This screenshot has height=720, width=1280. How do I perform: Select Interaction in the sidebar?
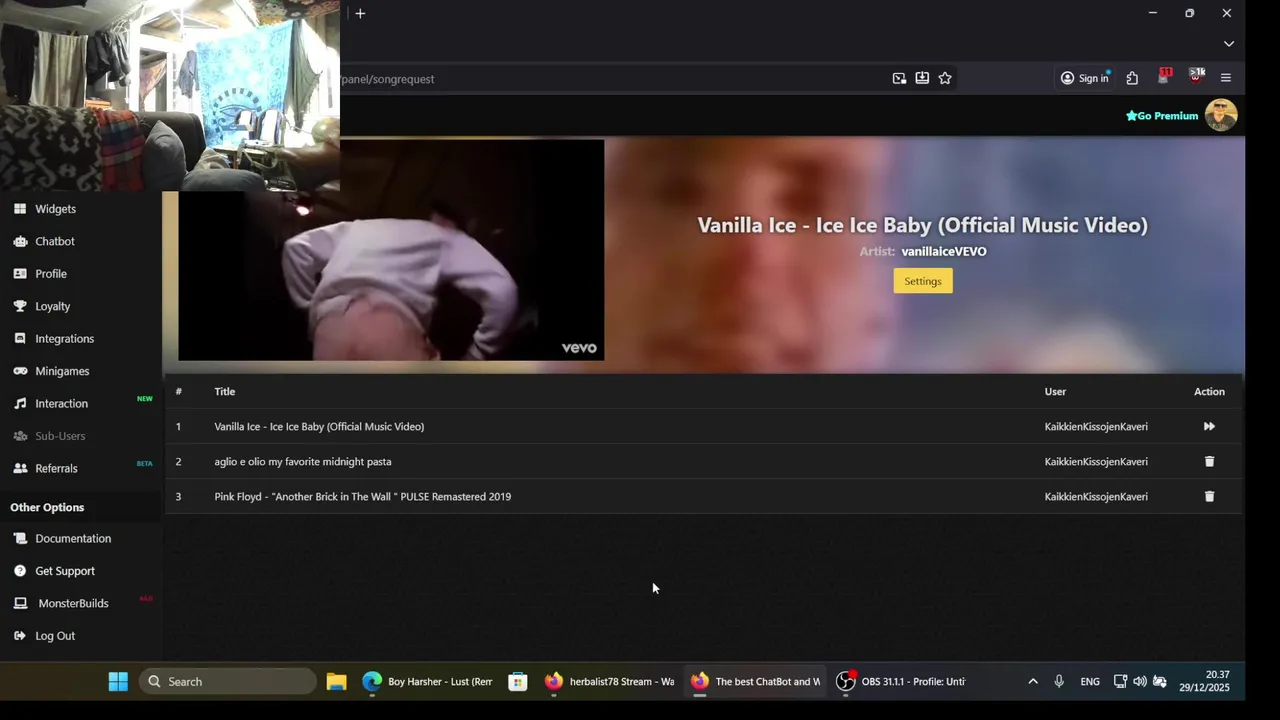[x=61, y=404]
